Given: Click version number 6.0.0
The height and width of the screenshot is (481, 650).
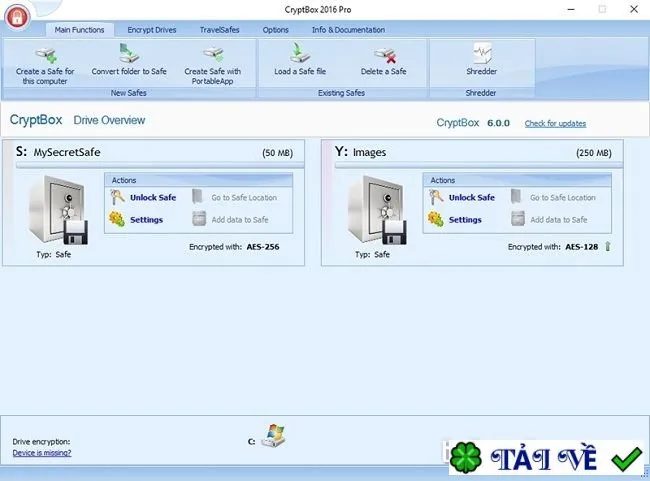Looking at the screenshot, I should (x=498, y=123).
